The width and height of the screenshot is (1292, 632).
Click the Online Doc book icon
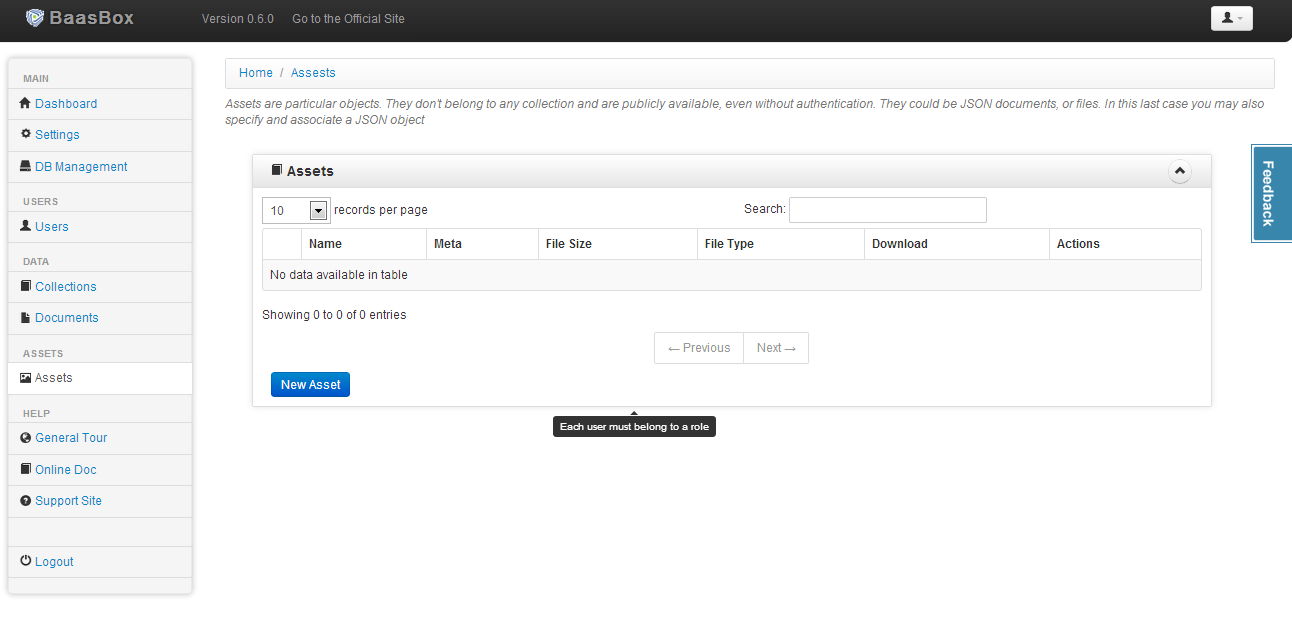26,469
